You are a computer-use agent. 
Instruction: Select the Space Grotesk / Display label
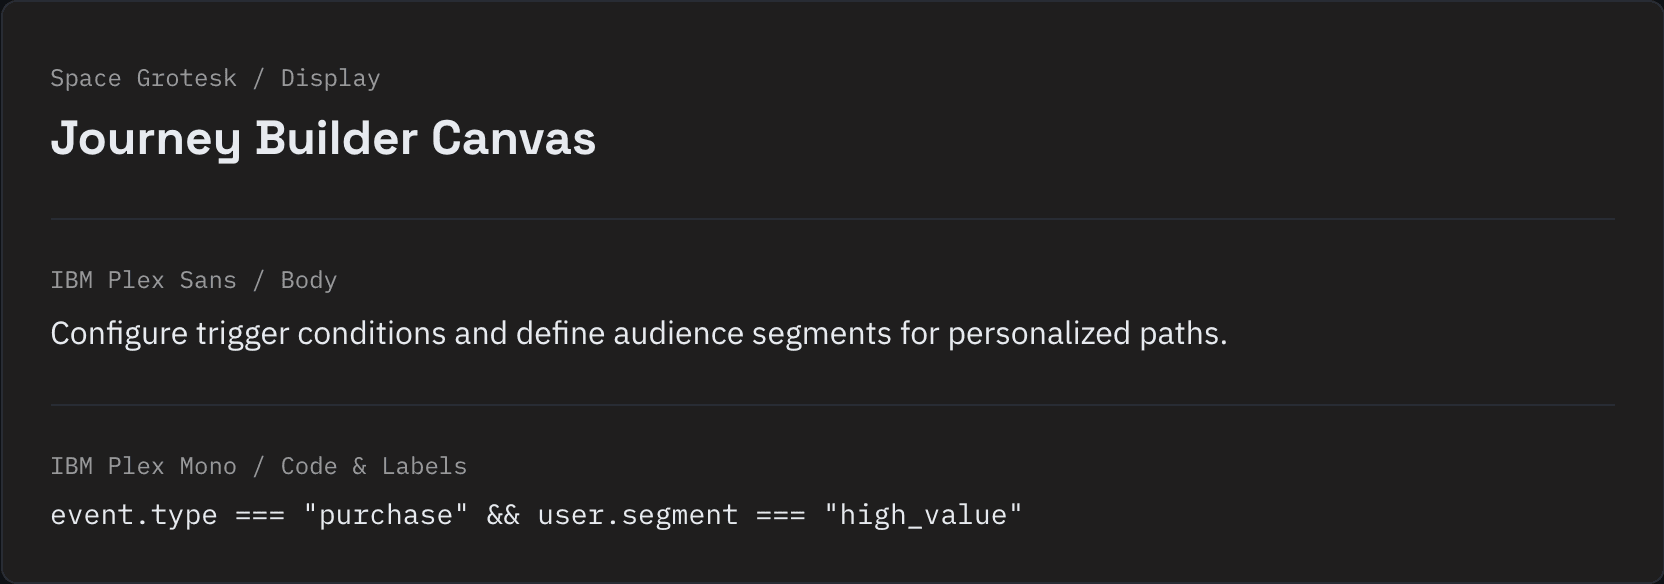215,78
